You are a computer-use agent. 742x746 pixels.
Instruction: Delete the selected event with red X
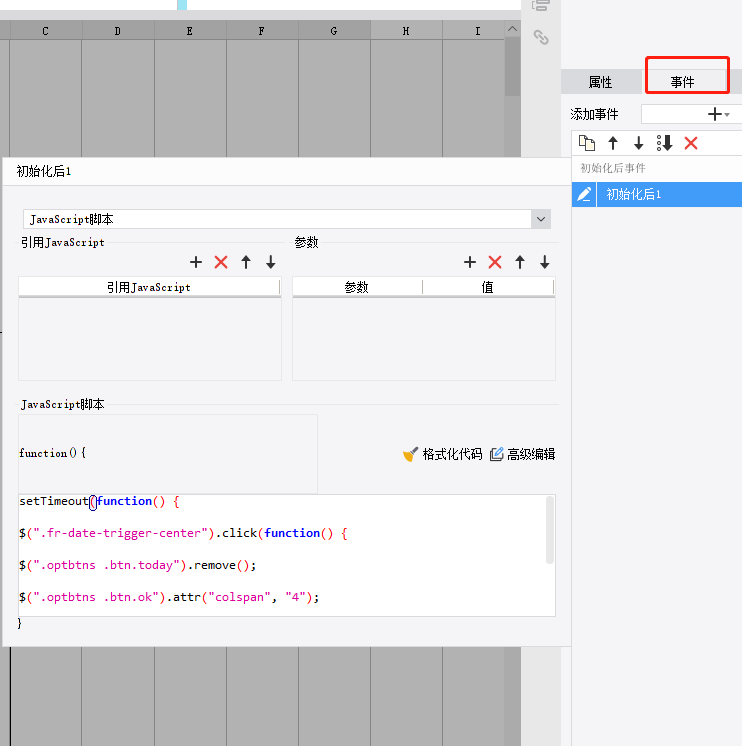pyautogui.click(x=691, y=143)
